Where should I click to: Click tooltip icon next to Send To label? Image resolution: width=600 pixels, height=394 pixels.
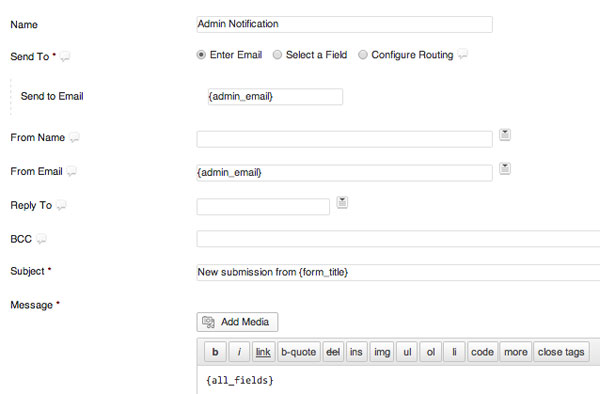tap(65, 57)
